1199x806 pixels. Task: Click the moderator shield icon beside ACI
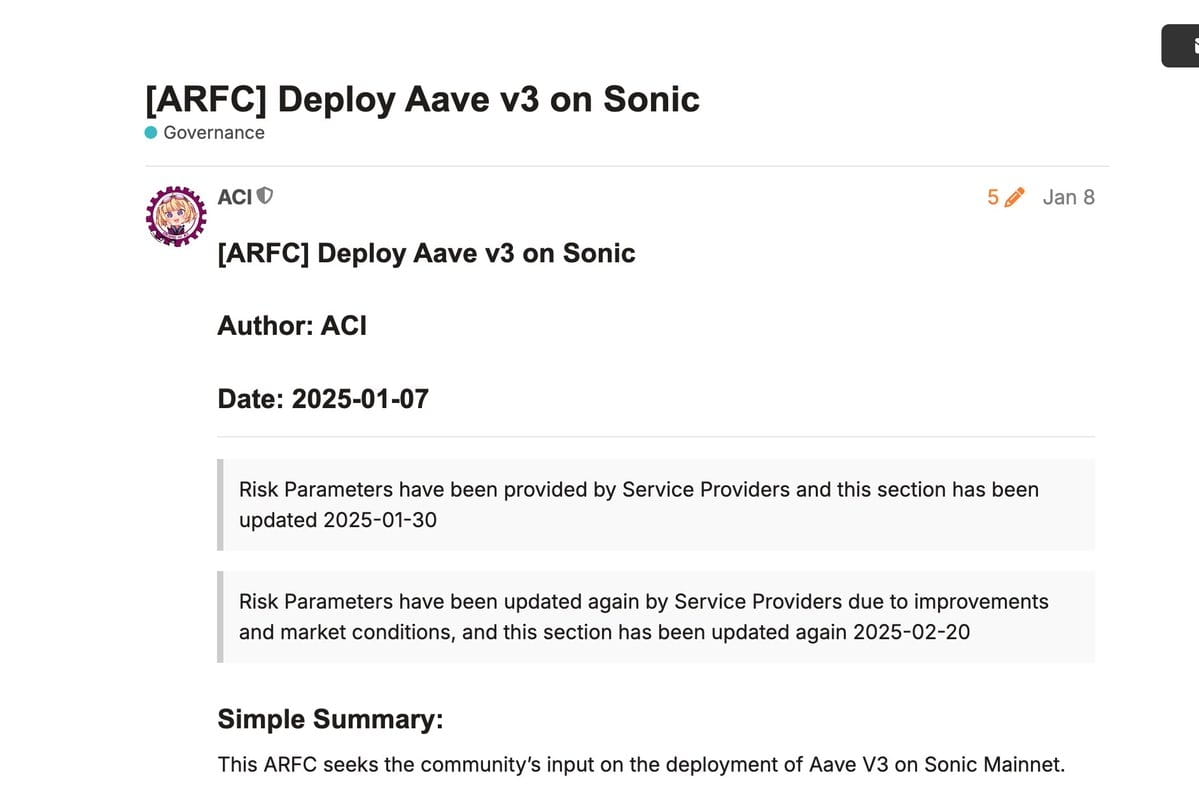(265, 196)
